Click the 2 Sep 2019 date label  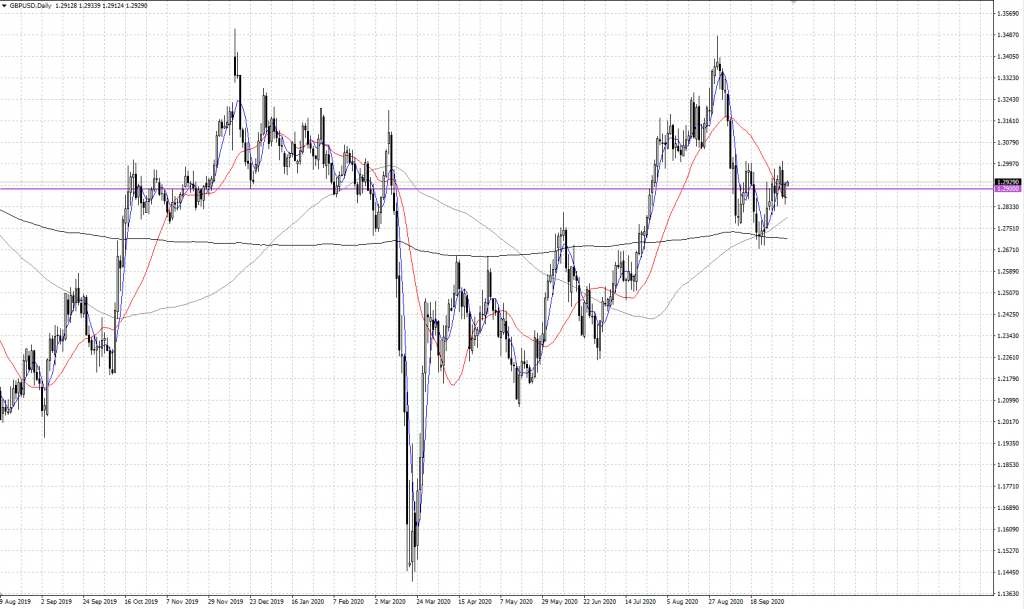click(56, 603)
